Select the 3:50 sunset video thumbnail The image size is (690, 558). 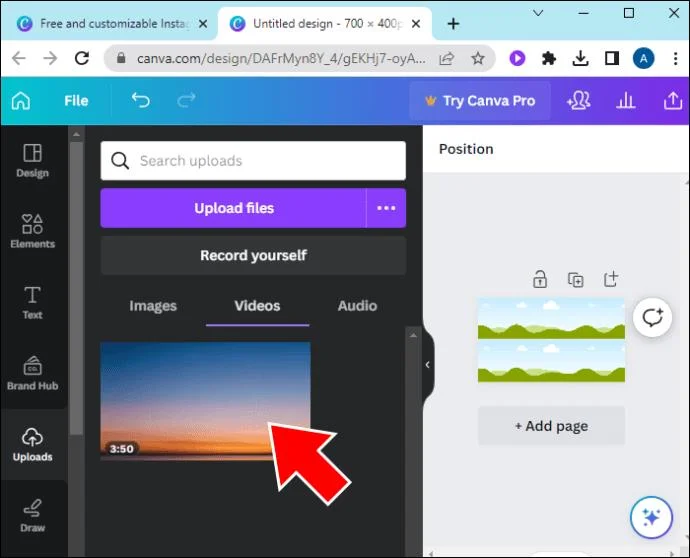tap(206, 400)
